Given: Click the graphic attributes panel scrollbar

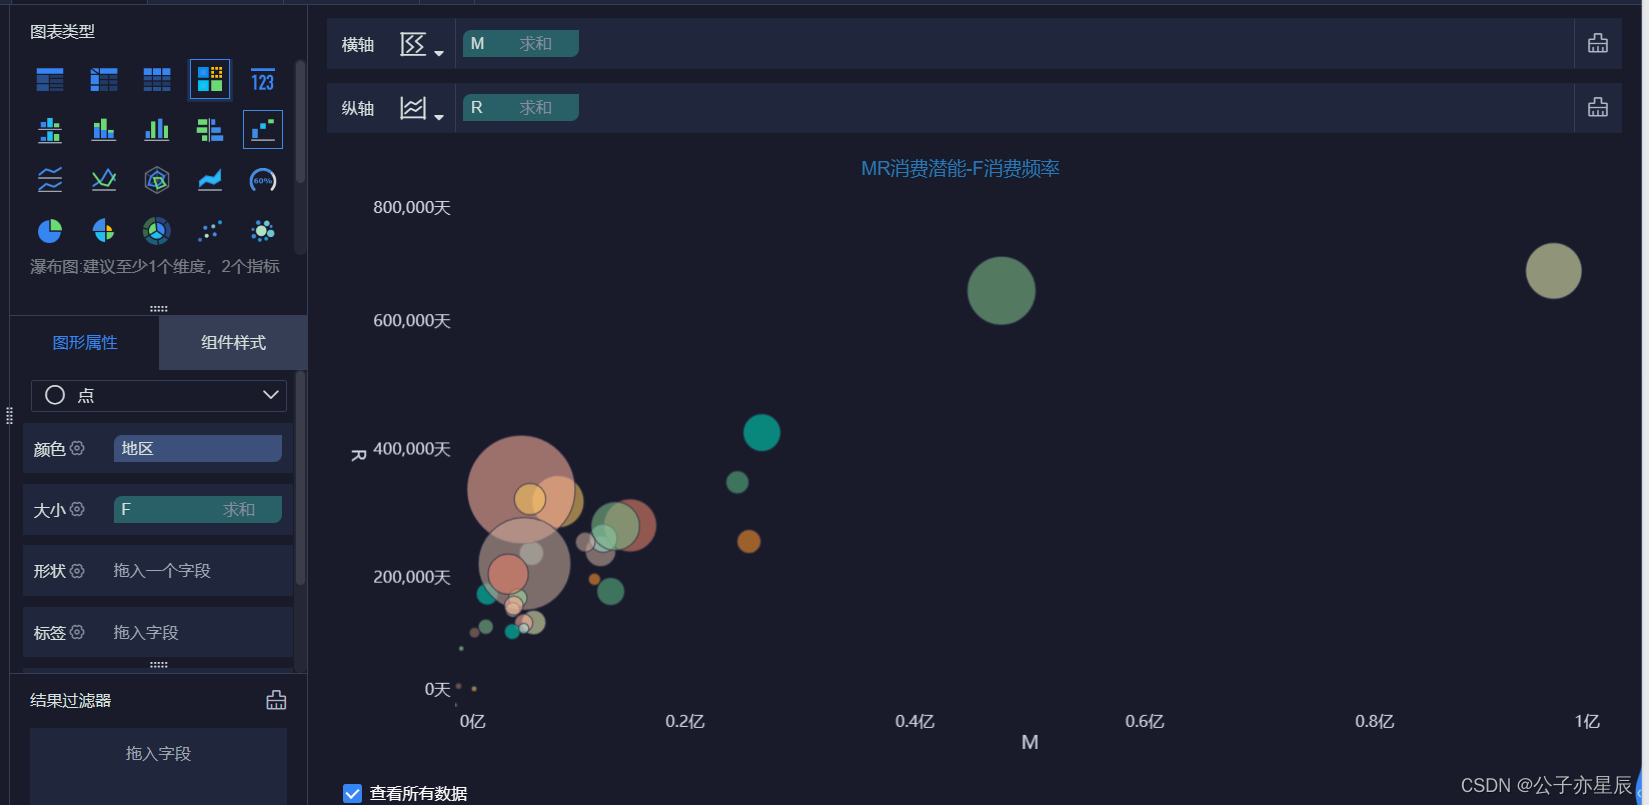Looking at the screenshot, I should [300, 480].
